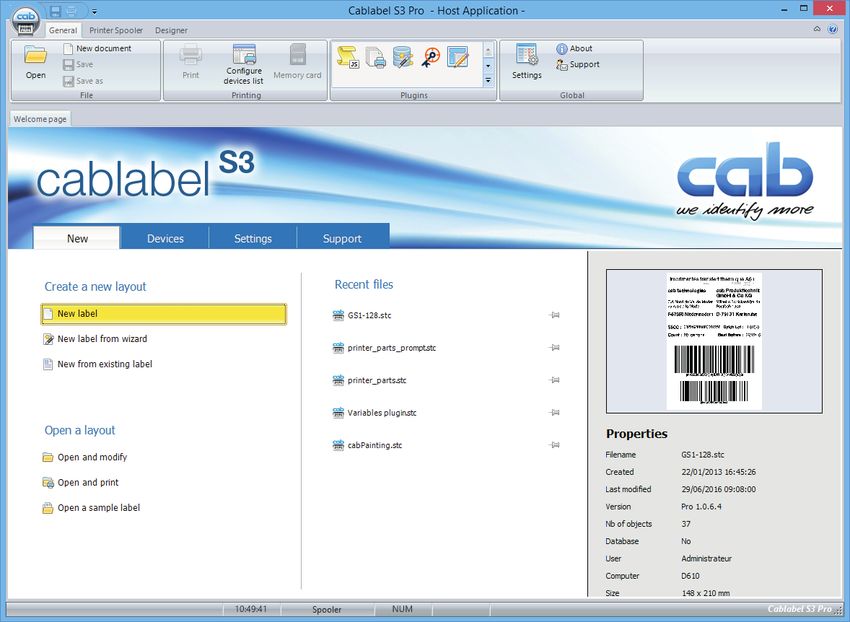The width and height of the screenshot is (850, 622).
Task: Select the Welcome page document tab
Action: point(40,119)
